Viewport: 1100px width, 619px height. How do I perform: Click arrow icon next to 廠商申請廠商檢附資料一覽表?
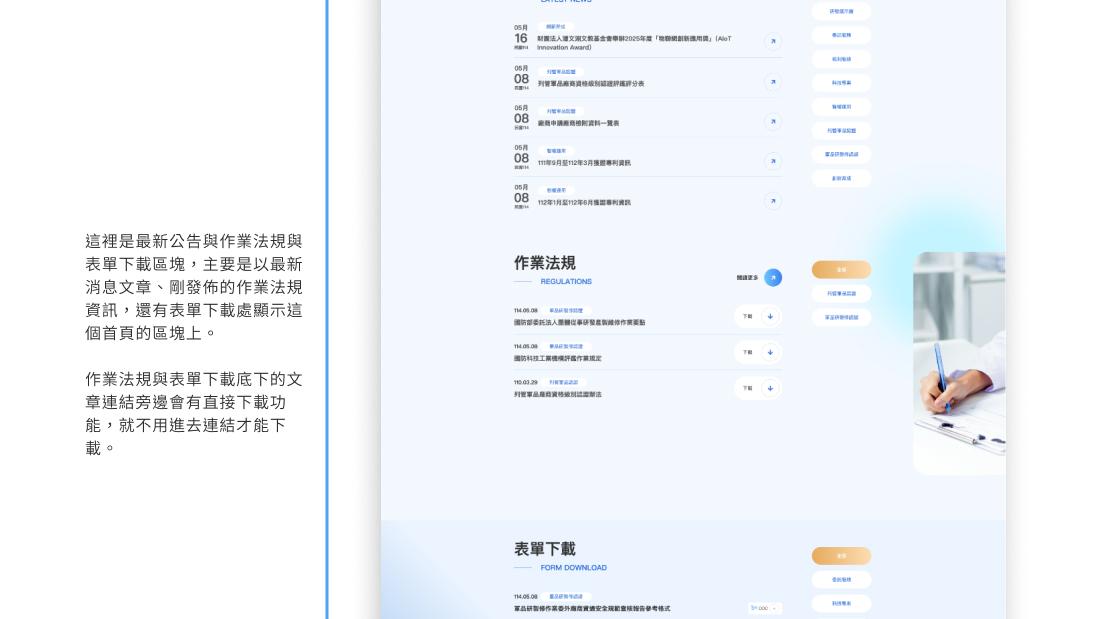click(772, 122)
